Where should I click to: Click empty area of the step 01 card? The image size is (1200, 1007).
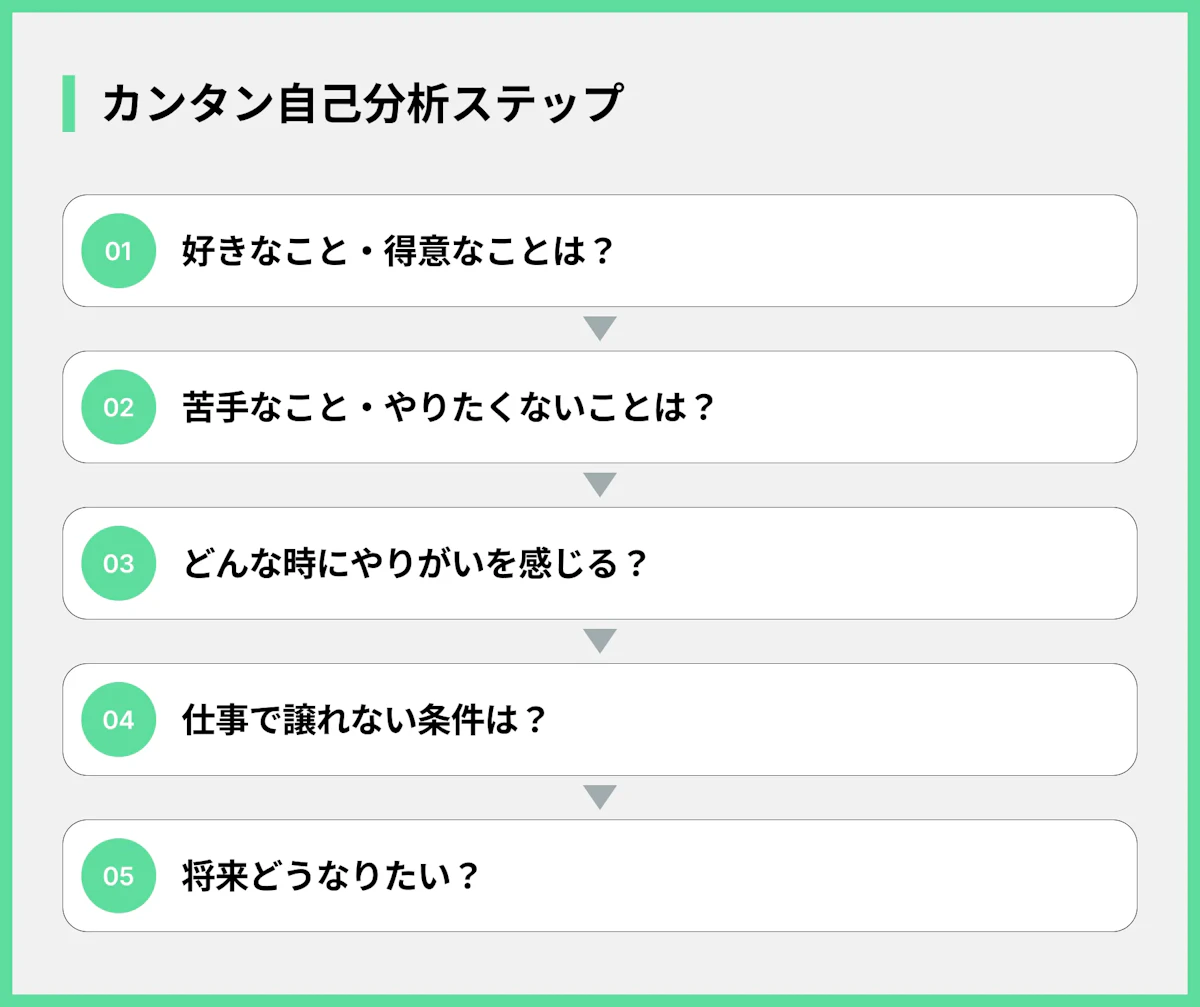pos(880,251)
